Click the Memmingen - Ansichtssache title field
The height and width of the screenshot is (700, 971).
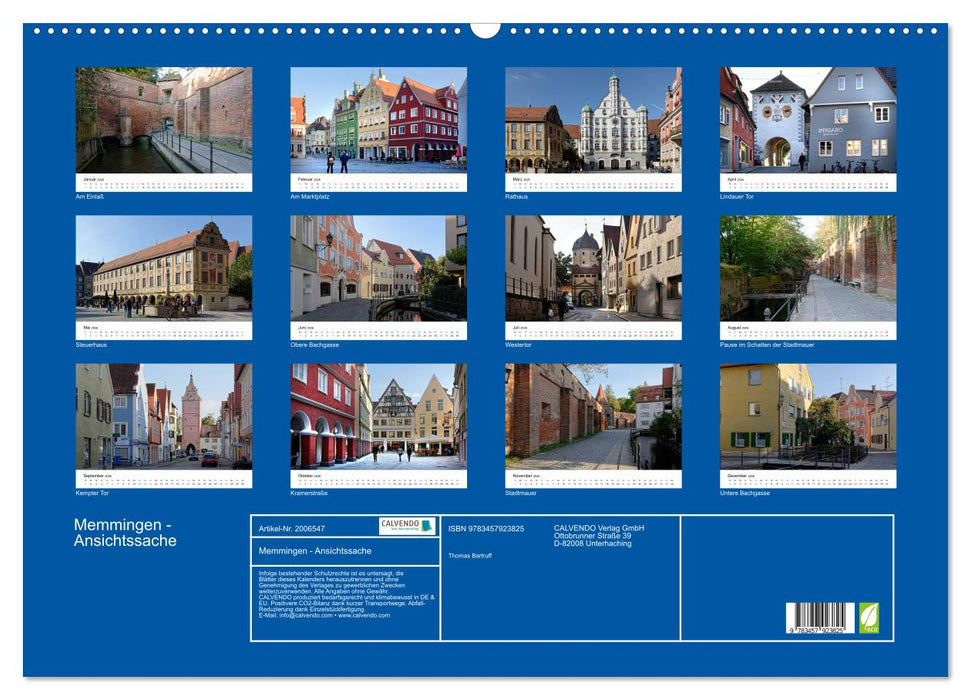pyautogui.click(x=315, y=550)
